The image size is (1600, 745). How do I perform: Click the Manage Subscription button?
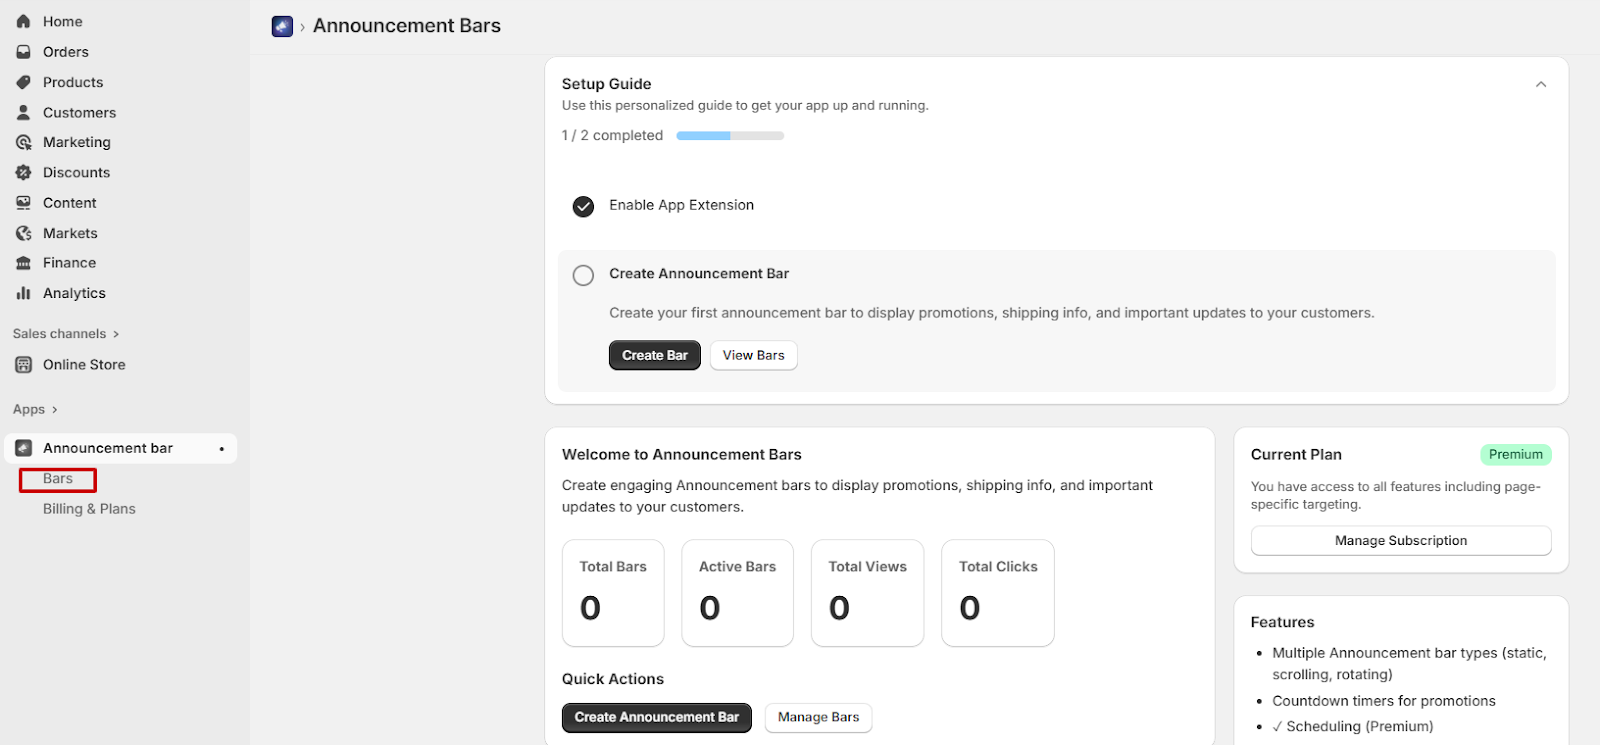1400,541
